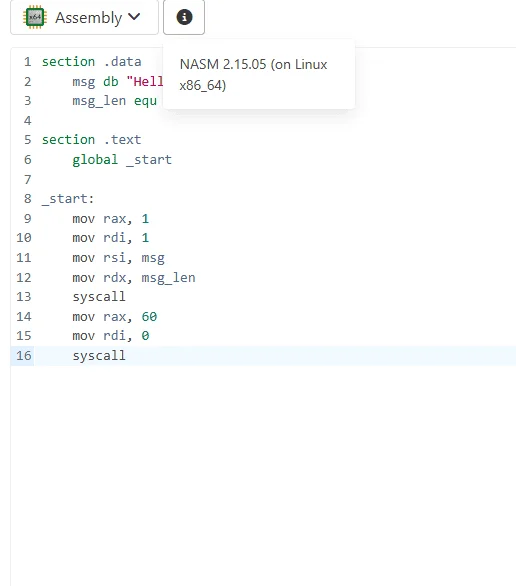This screenshot has width=516, height=586.
Task: Click the 'msg_len' operand on line 12
Action: [168, 278]
